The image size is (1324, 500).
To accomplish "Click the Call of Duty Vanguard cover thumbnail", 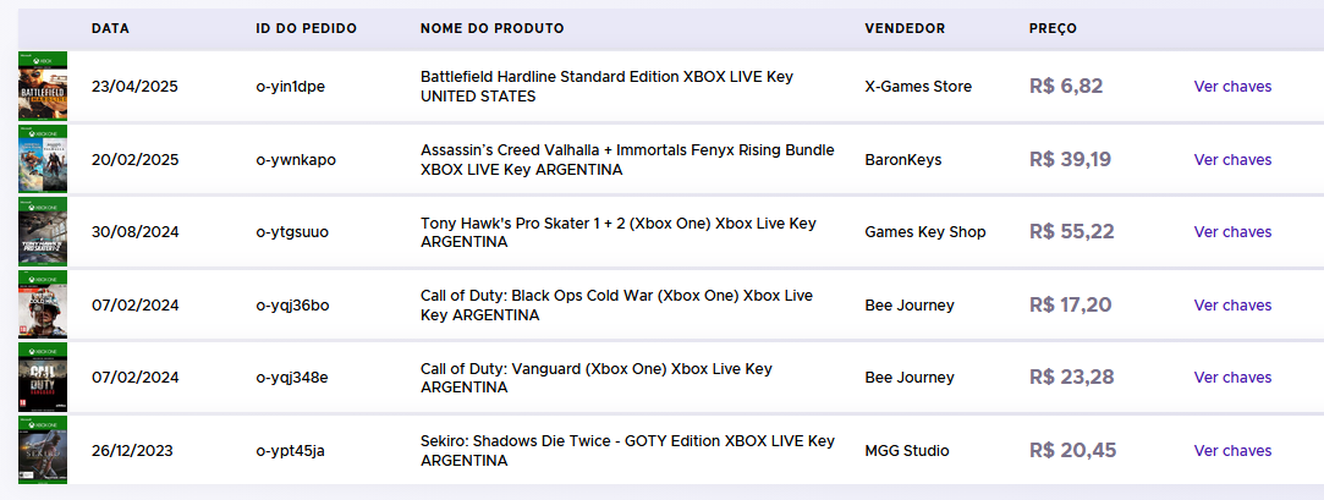I will (42, 377).
